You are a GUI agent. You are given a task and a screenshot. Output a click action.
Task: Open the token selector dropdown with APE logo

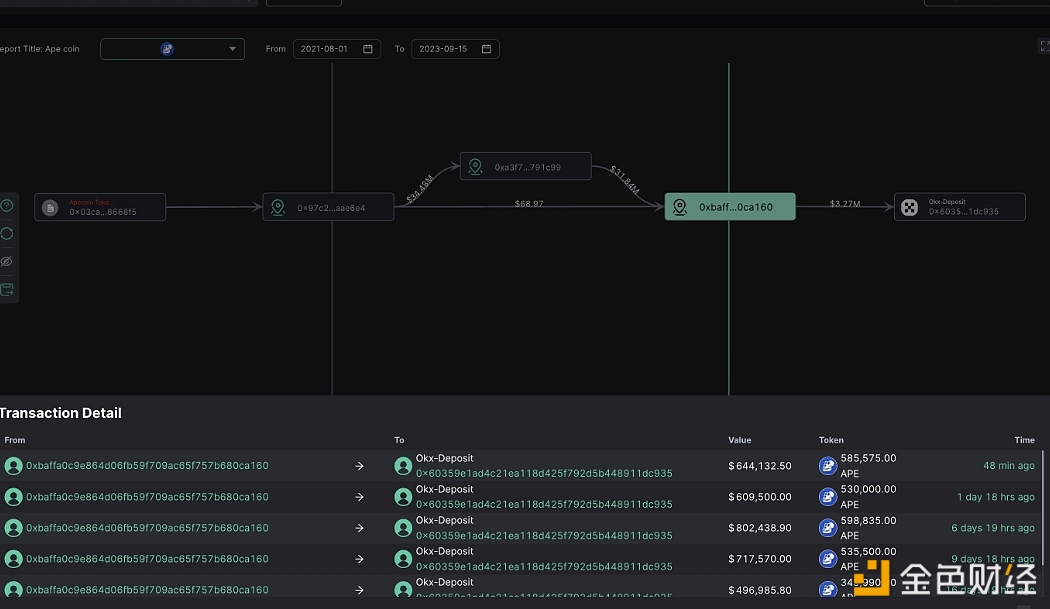pos(172,49)
